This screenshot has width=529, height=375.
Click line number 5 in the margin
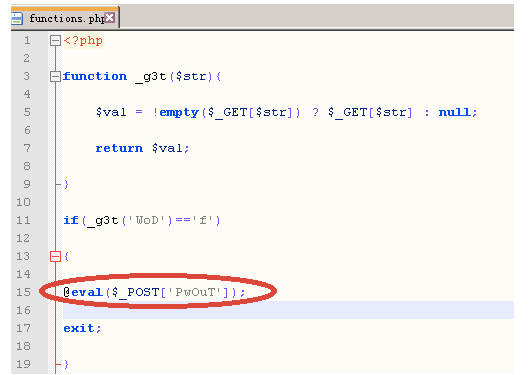coord(27,112)
